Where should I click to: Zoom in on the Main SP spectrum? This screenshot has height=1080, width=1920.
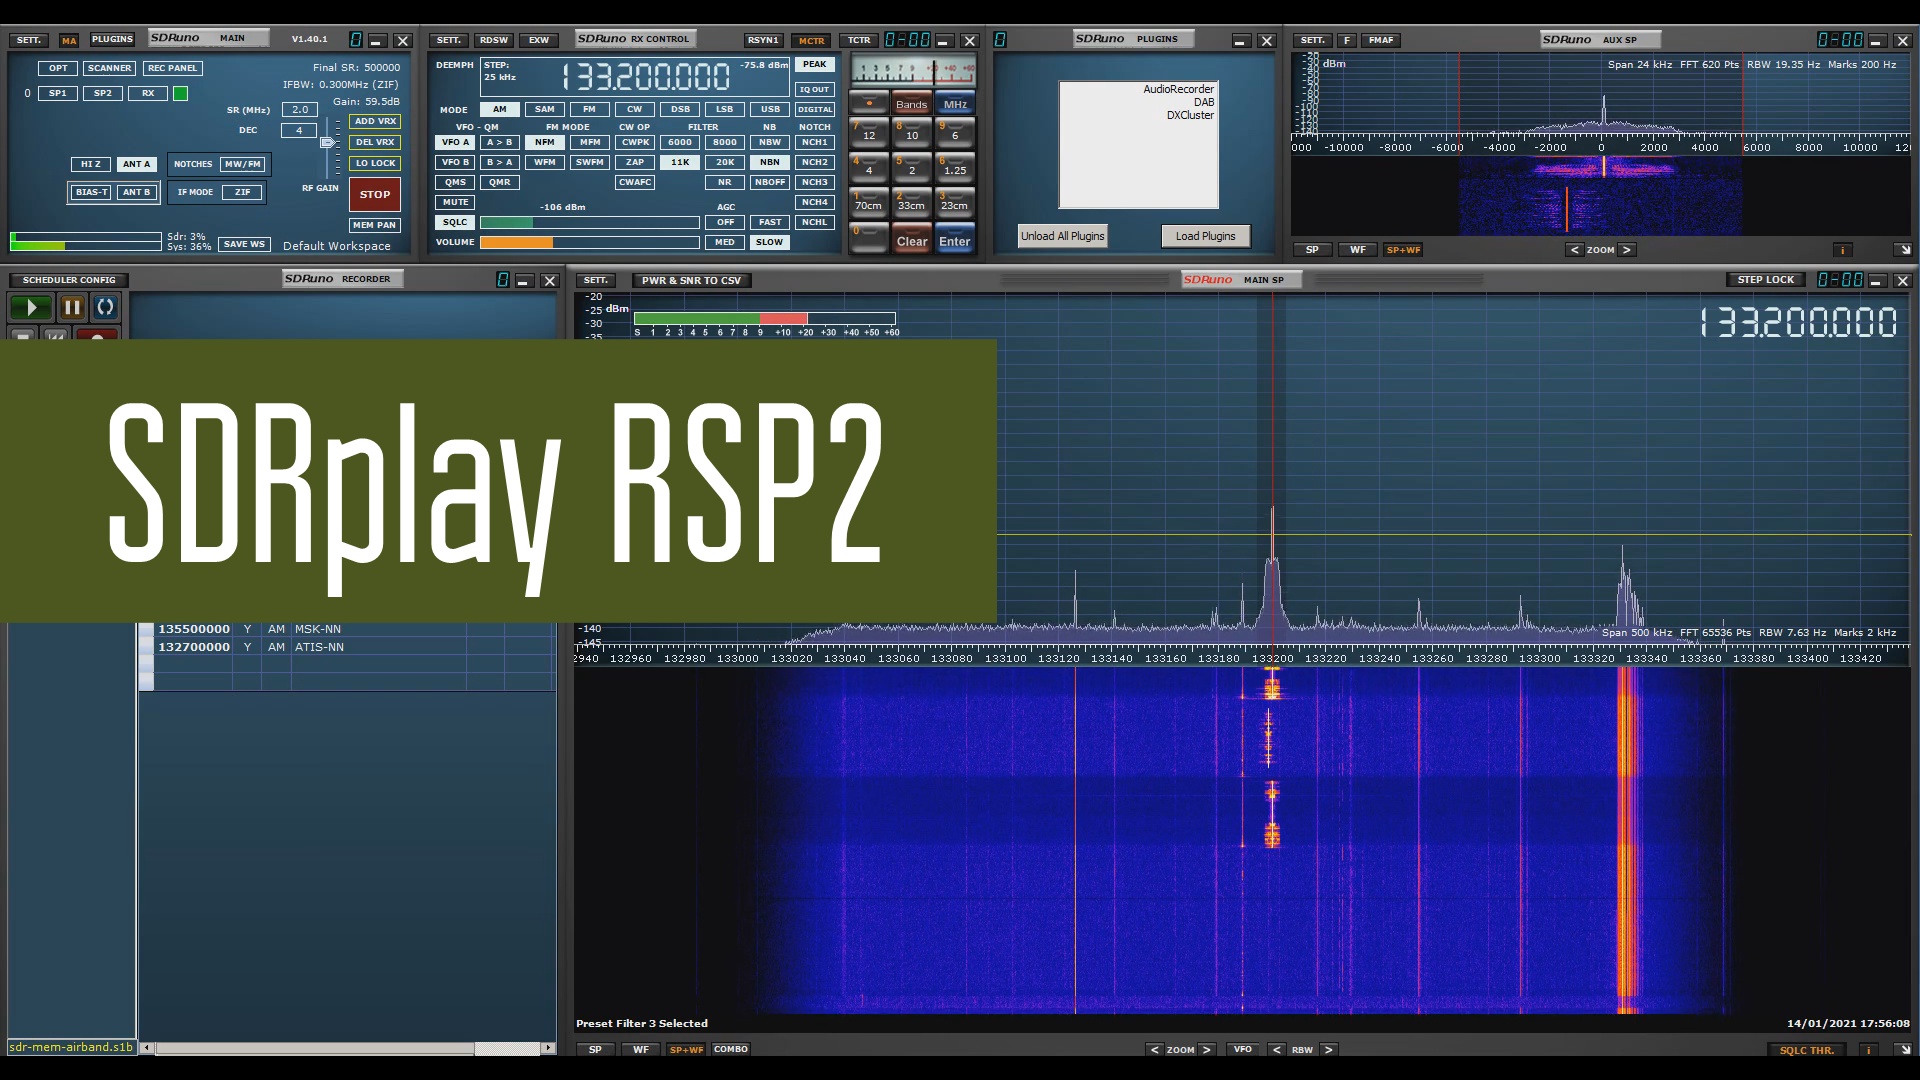pyautogui.click(x=1207, y=1050)
